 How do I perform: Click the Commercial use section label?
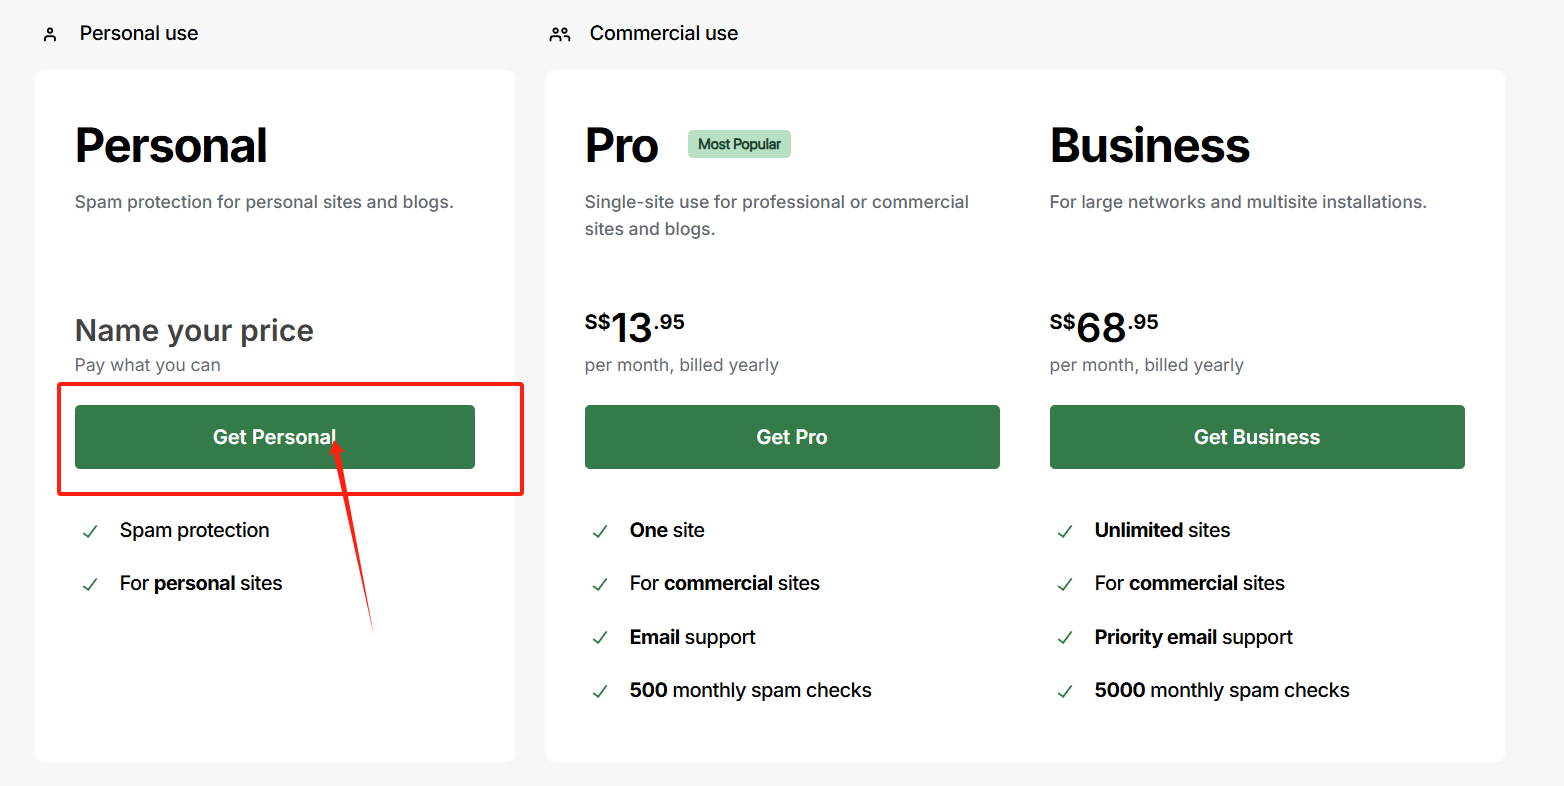(x=663, y=33)
